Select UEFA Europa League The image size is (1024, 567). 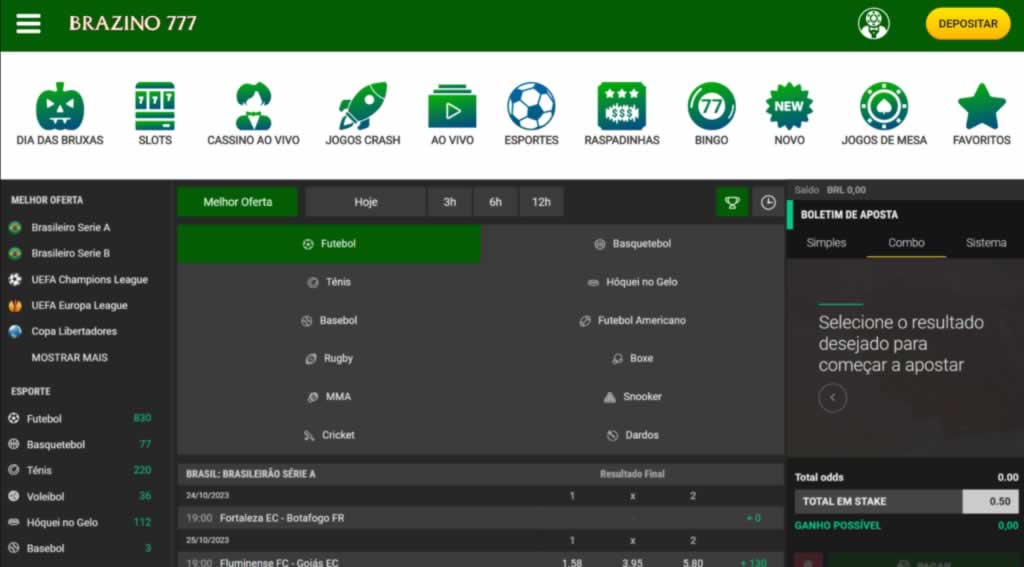[x=79, y=306]
